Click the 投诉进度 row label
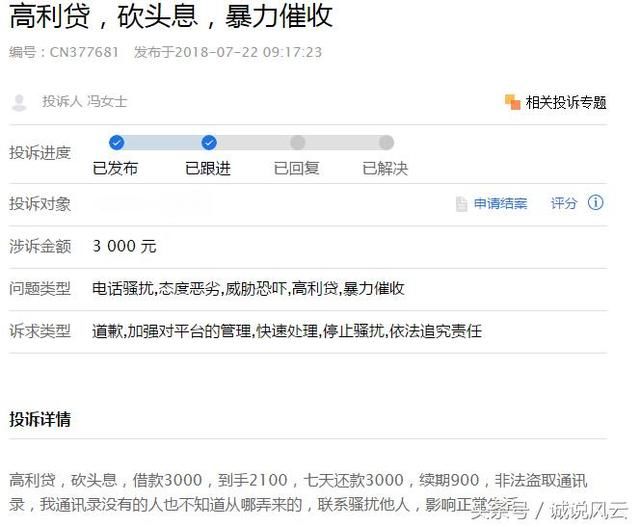This screenshot has height=527, width=640. (x=40, y=153)
